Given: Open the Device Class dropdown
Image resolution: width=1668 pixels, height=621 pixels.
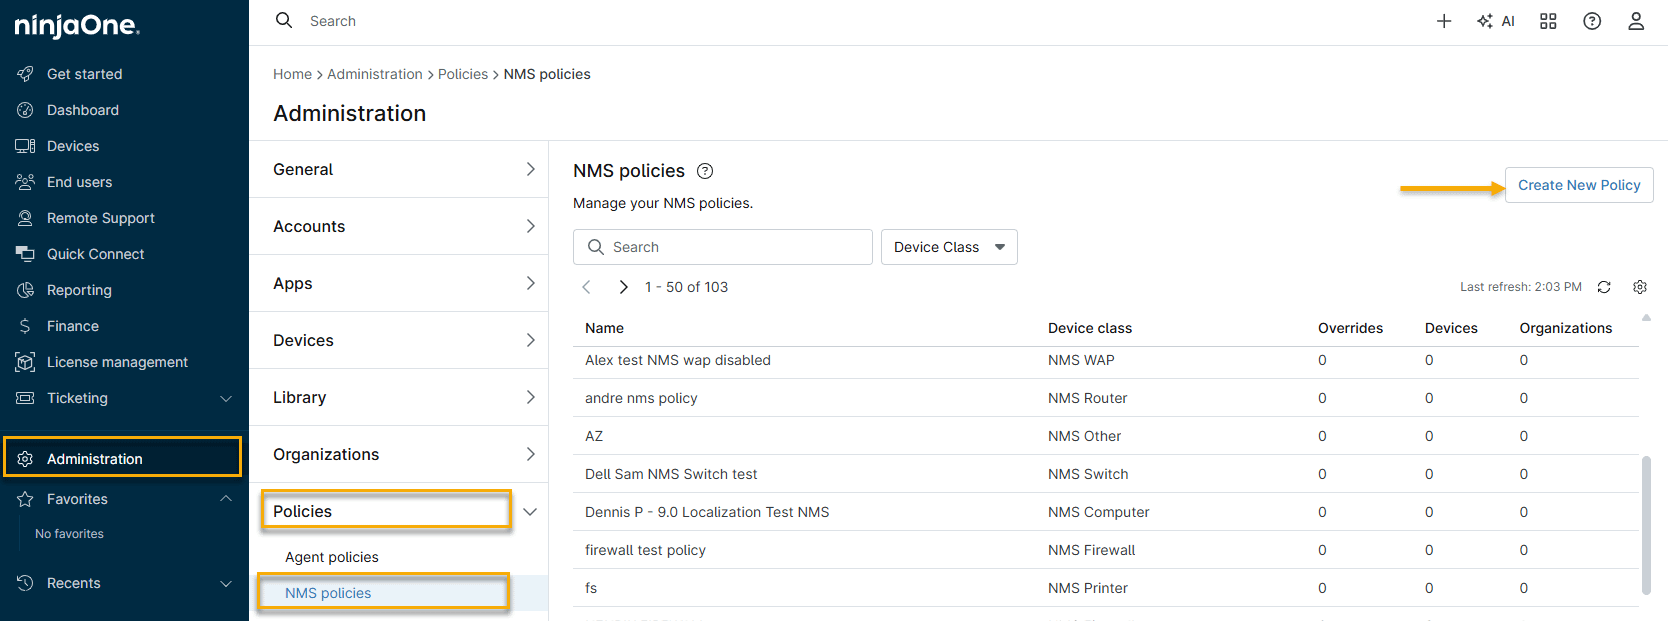Looking at the screenshot, I should [948, 247].
